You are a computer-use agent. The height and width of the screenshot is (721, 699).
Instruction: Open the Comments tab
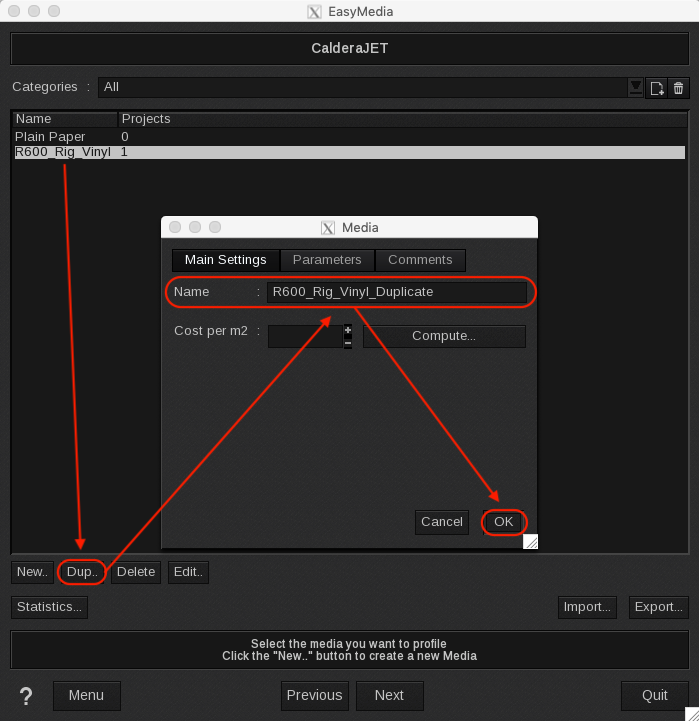pos(420,260)
